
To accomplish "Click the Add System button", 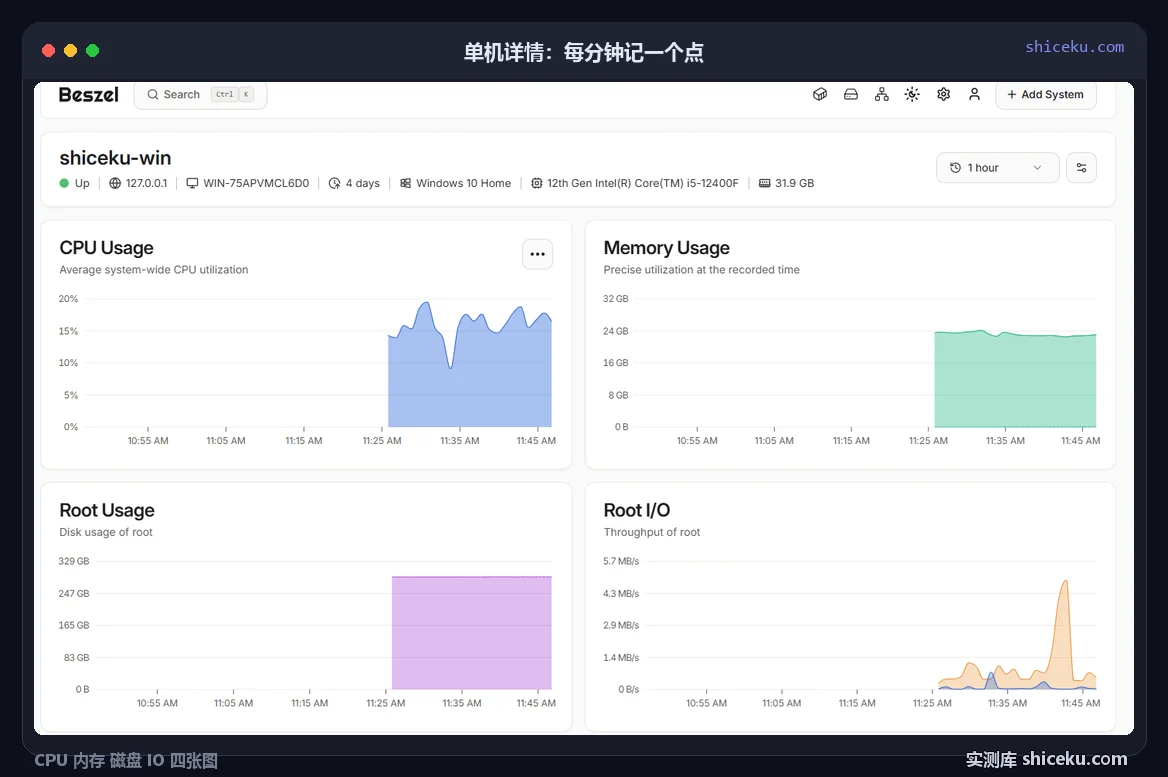I will tap(1046, 95).
